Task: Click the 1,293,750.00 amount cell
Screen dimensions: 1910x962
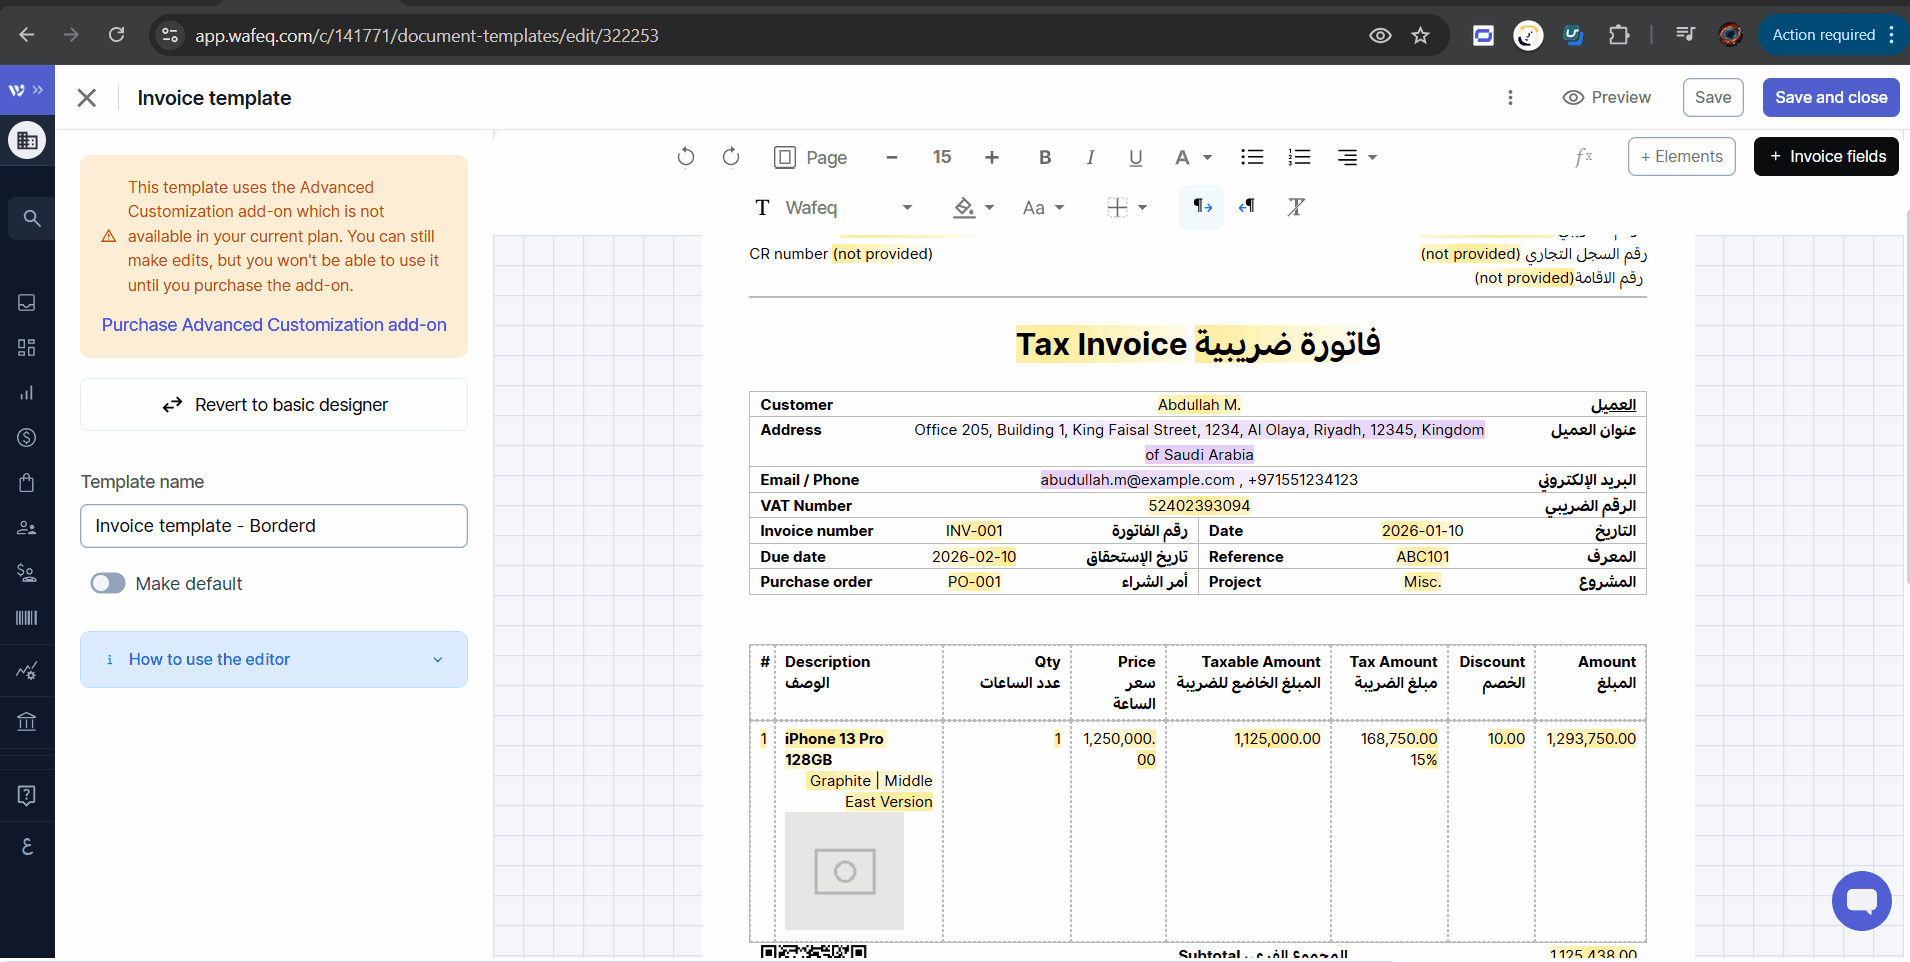Action: [1591, 739]
